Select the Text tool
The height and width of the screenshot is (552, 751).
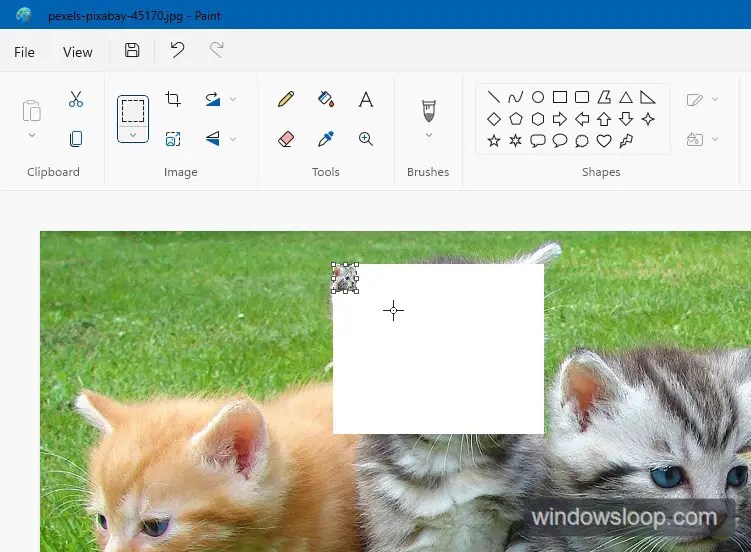tap(366, 99)
